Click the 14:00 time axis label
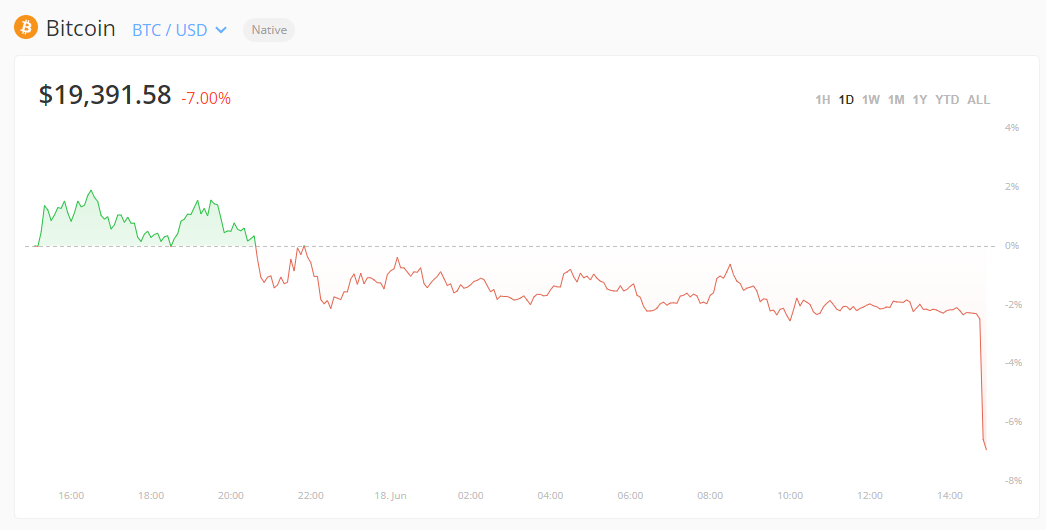The height and width of the screenshot is (530, 1046). coord(950,496)
